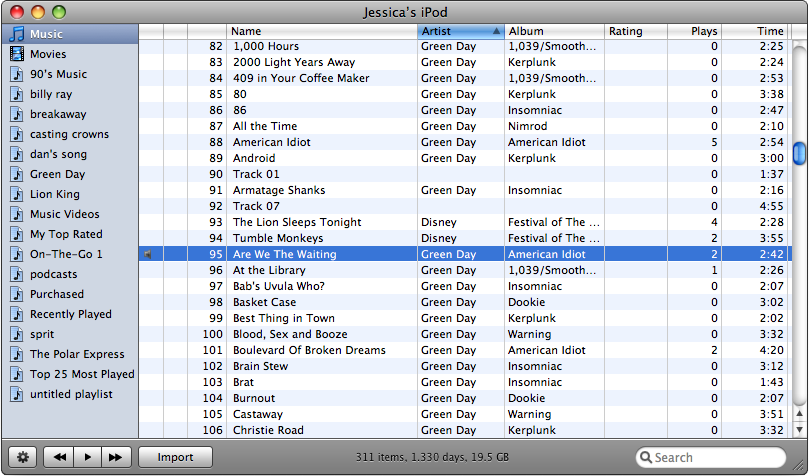Sort by the Album column header
Screen dimensions: 809x476
(554, 31)
